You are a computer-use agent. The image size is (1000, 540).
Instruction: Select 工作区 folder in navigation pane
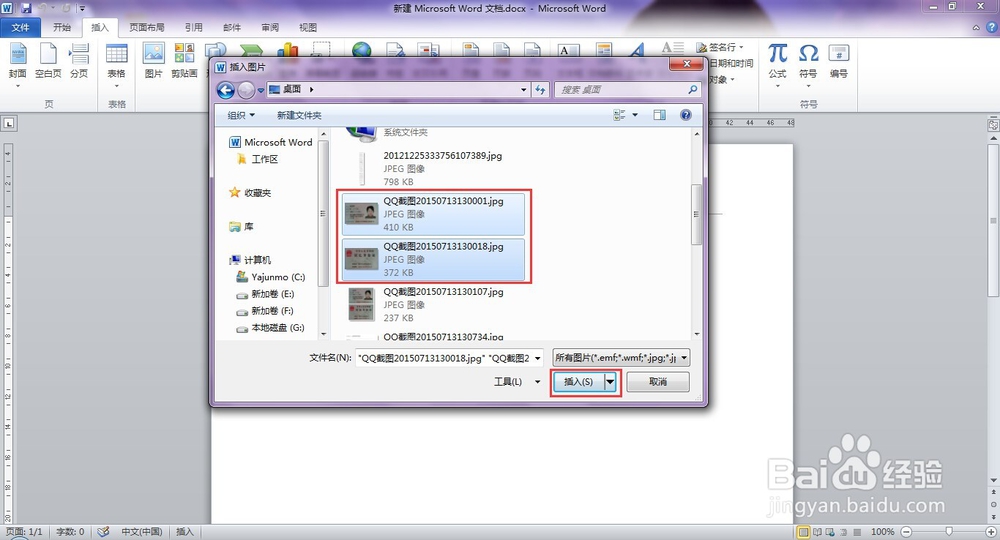[258, 159]
